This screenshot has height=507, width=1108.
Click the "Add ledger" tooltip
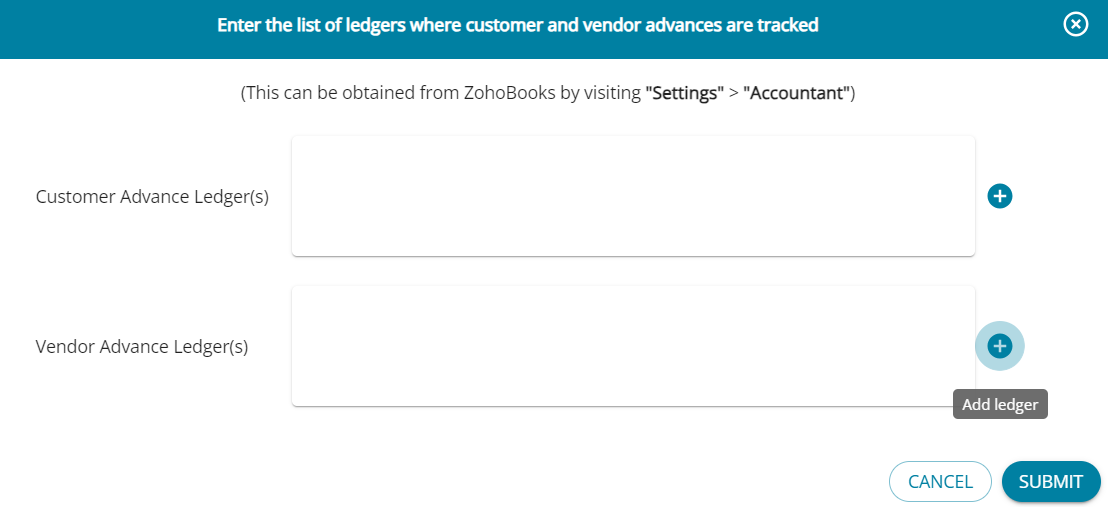coord(1000,405)
